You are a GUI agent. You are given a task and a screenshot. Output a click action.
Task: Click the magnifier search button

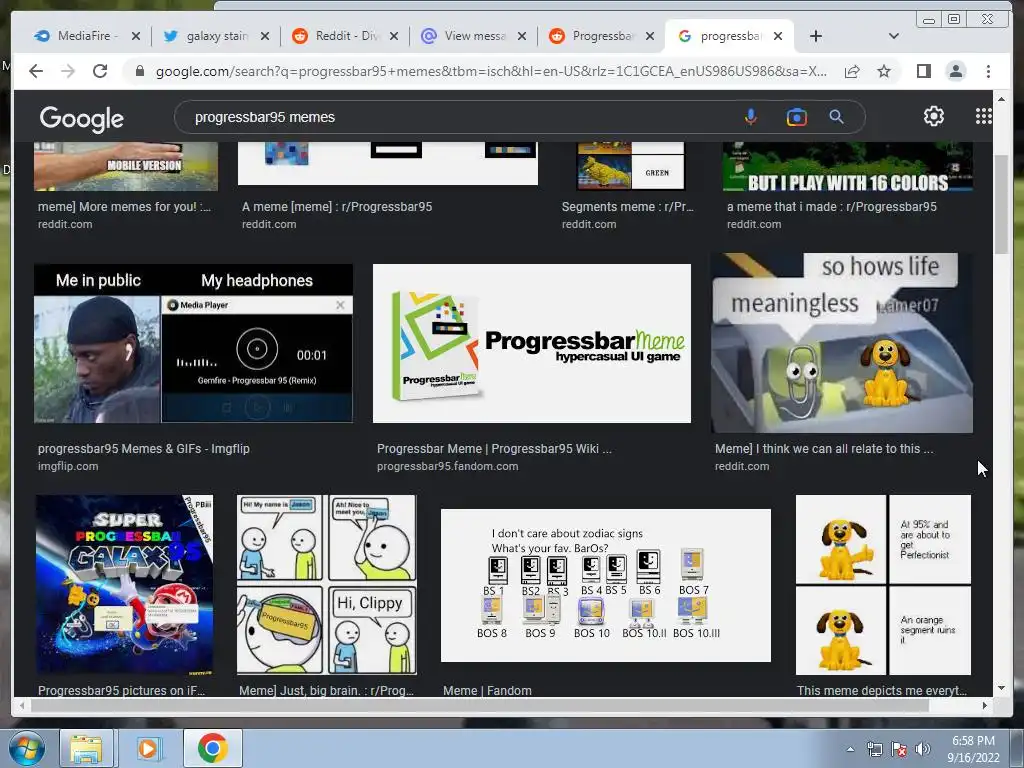pos(836,117)
